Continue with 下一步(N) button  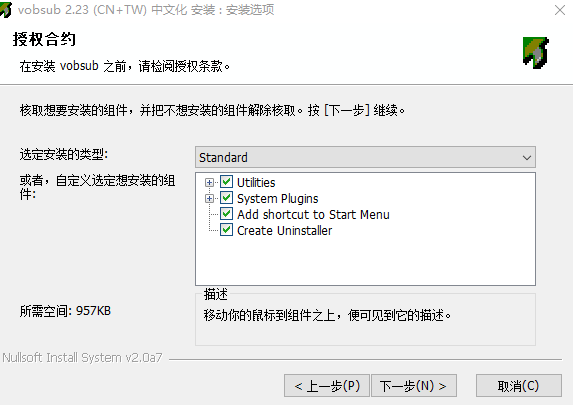(x=414, y=386)
